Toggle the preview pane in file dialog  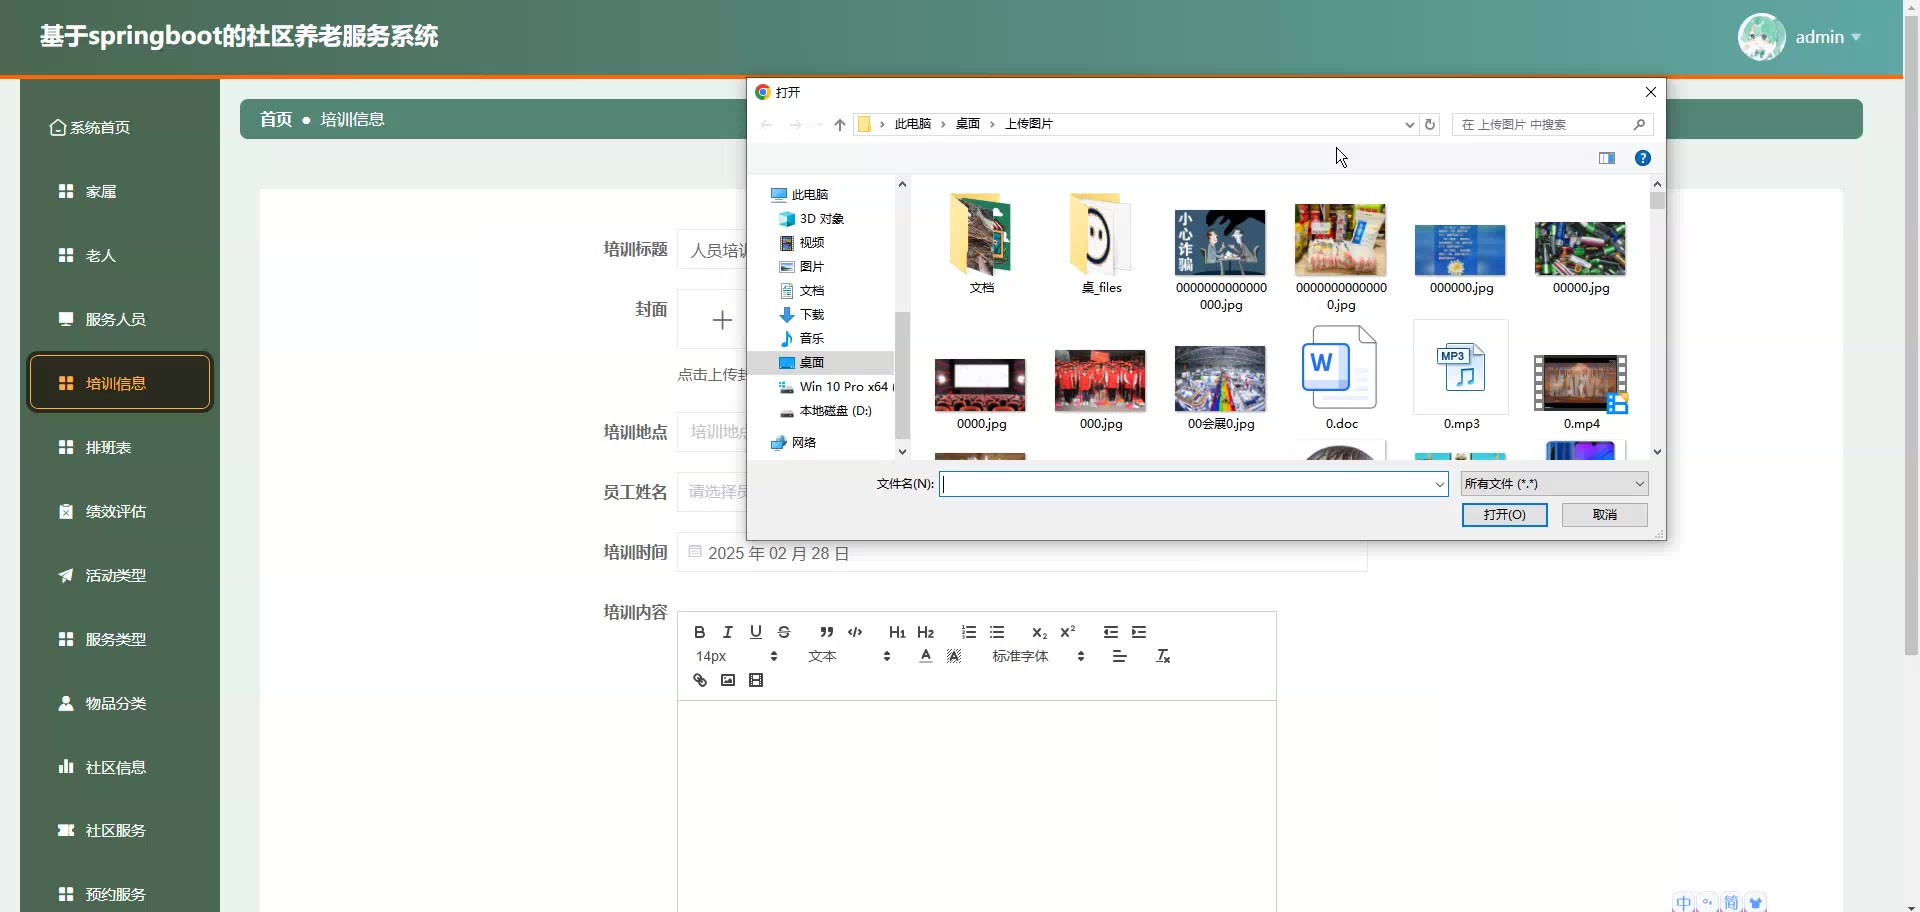(x=1607, y=158)
